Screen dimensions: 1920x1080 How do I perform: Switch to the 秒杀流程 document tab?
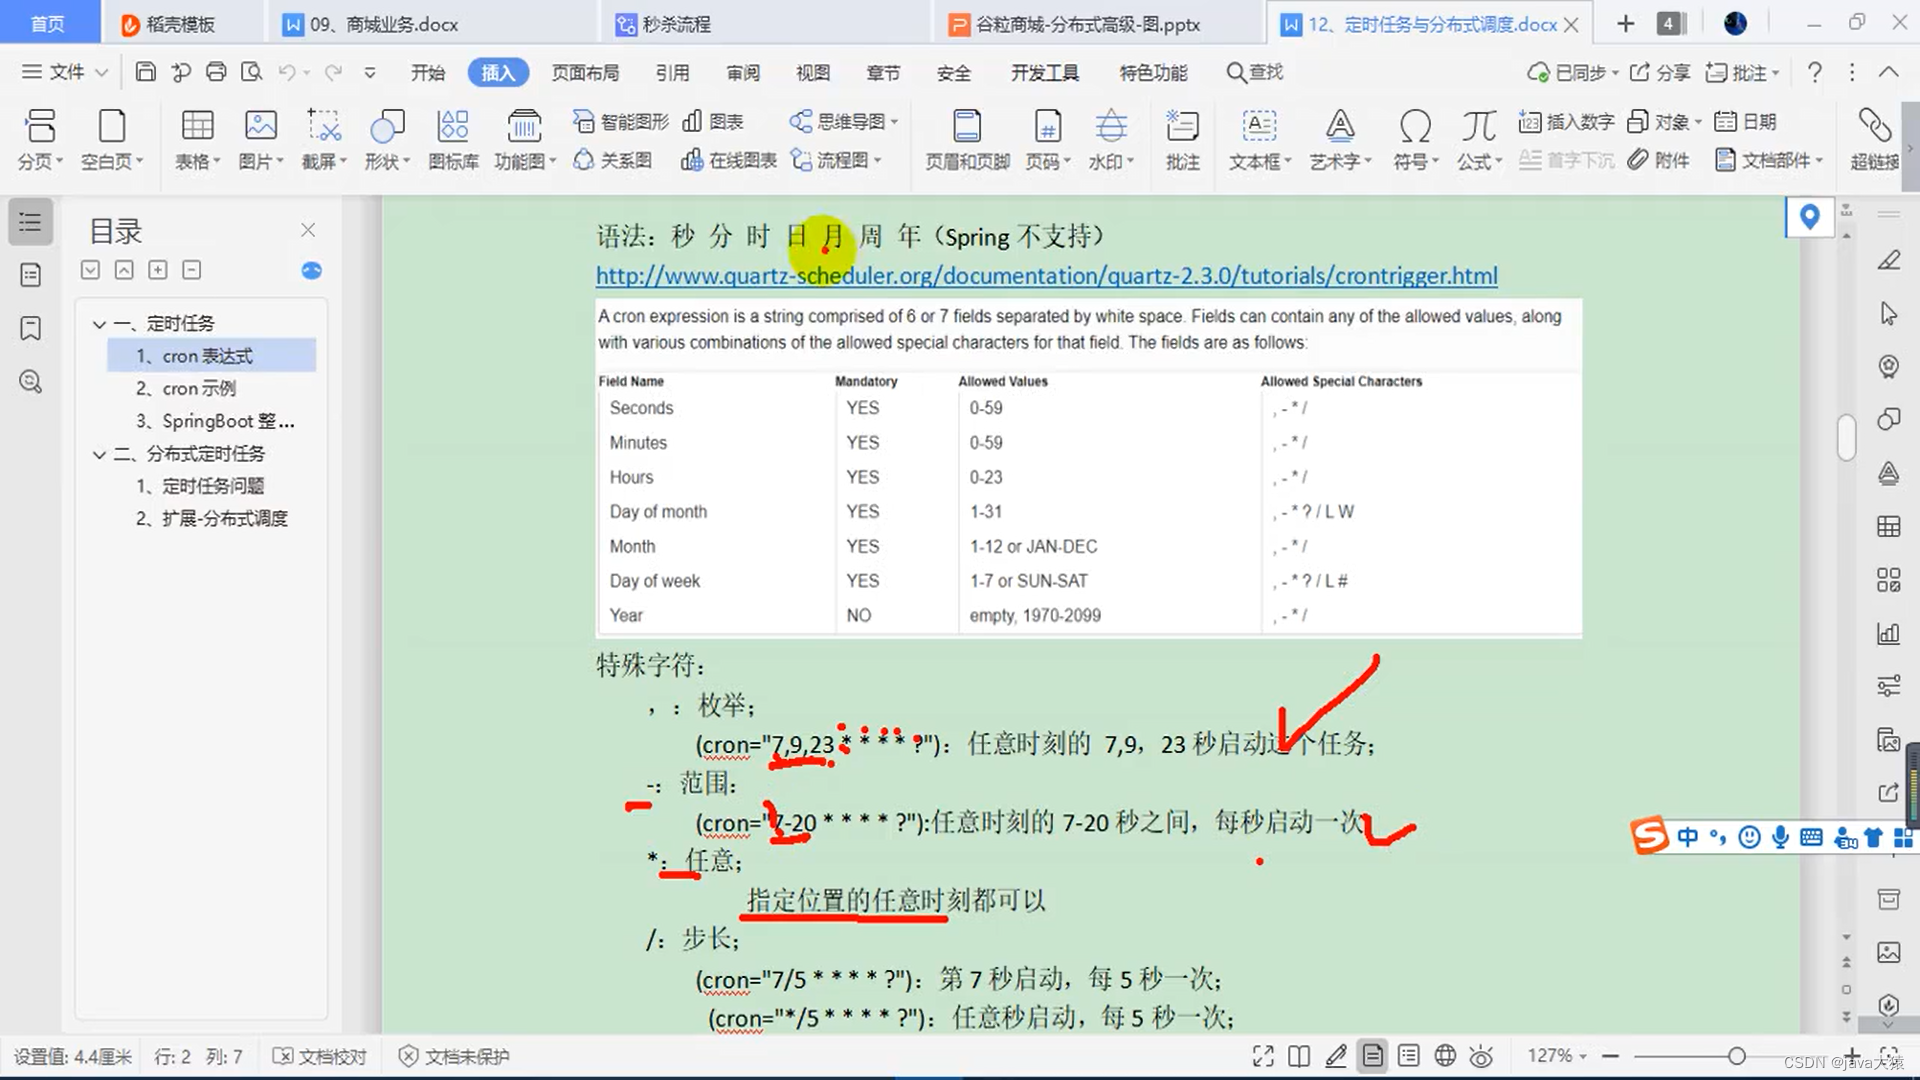point(676,24)
